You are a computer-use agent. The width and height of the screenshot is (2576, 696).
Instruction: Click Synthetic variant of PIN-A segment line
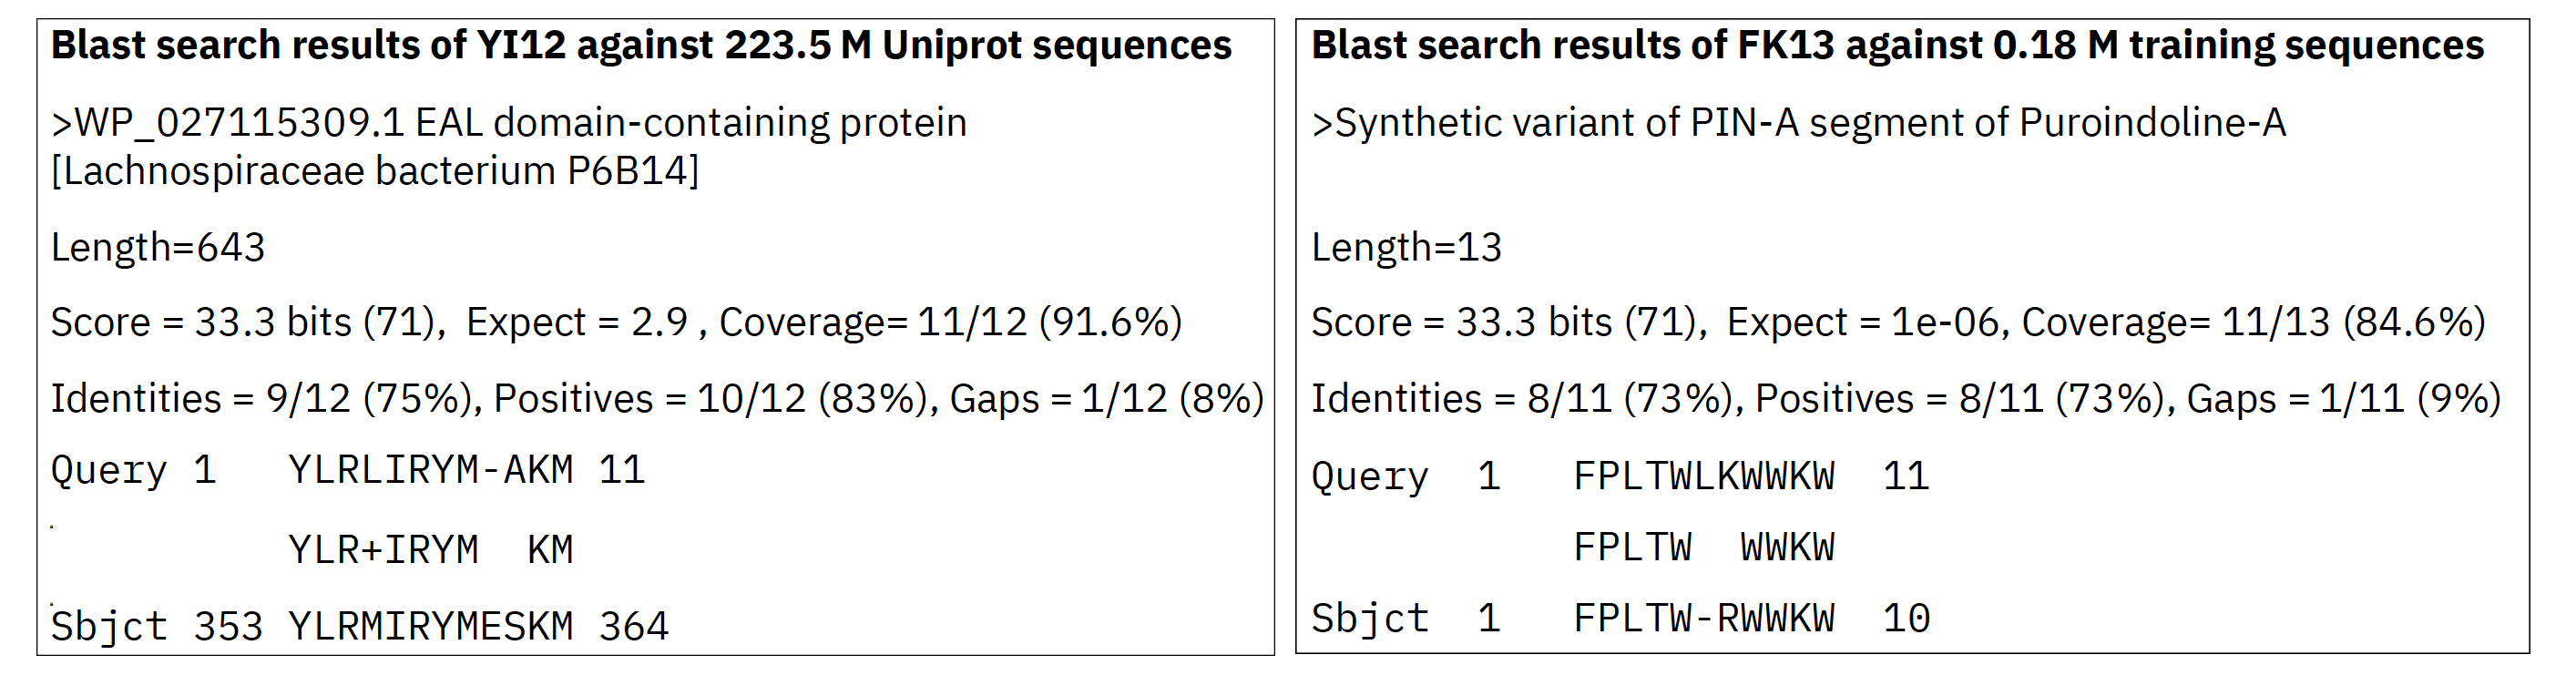click(1799, 123)
